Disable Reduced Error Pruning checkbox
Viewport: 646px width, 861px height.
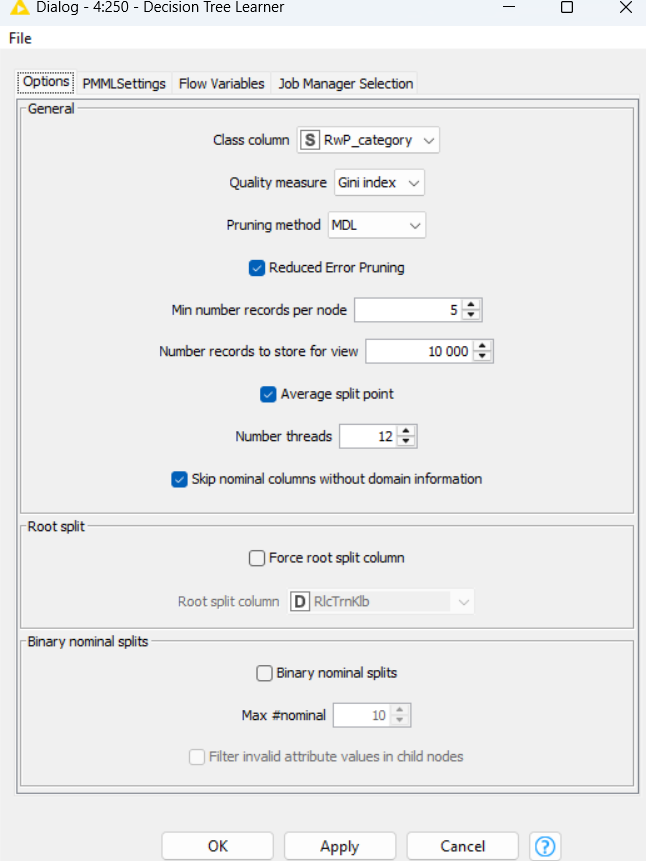257,268
